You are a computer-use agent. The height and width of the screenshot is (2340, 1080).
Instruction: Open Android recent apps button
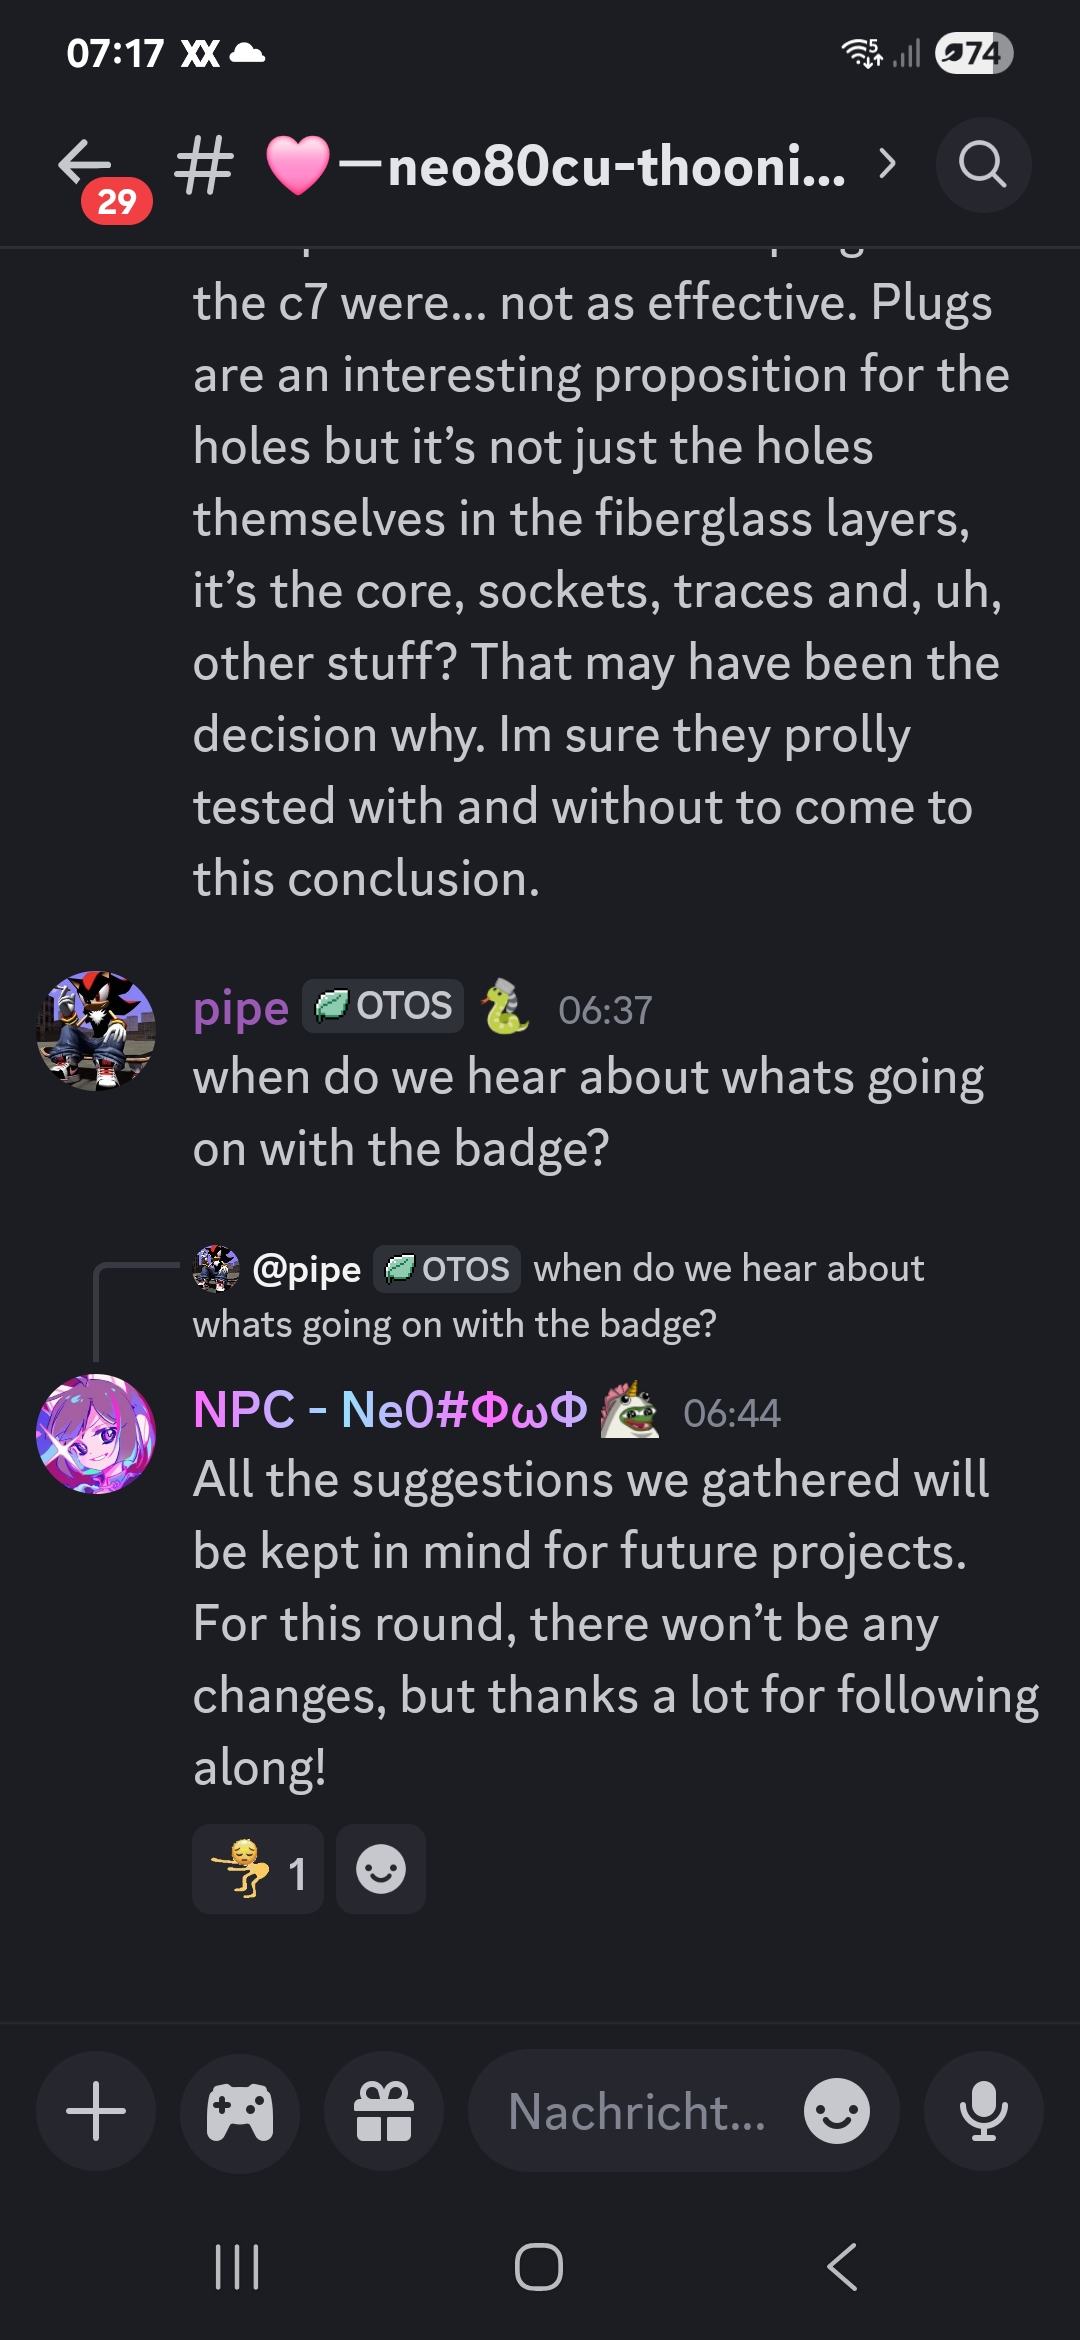pos(238,2266)
